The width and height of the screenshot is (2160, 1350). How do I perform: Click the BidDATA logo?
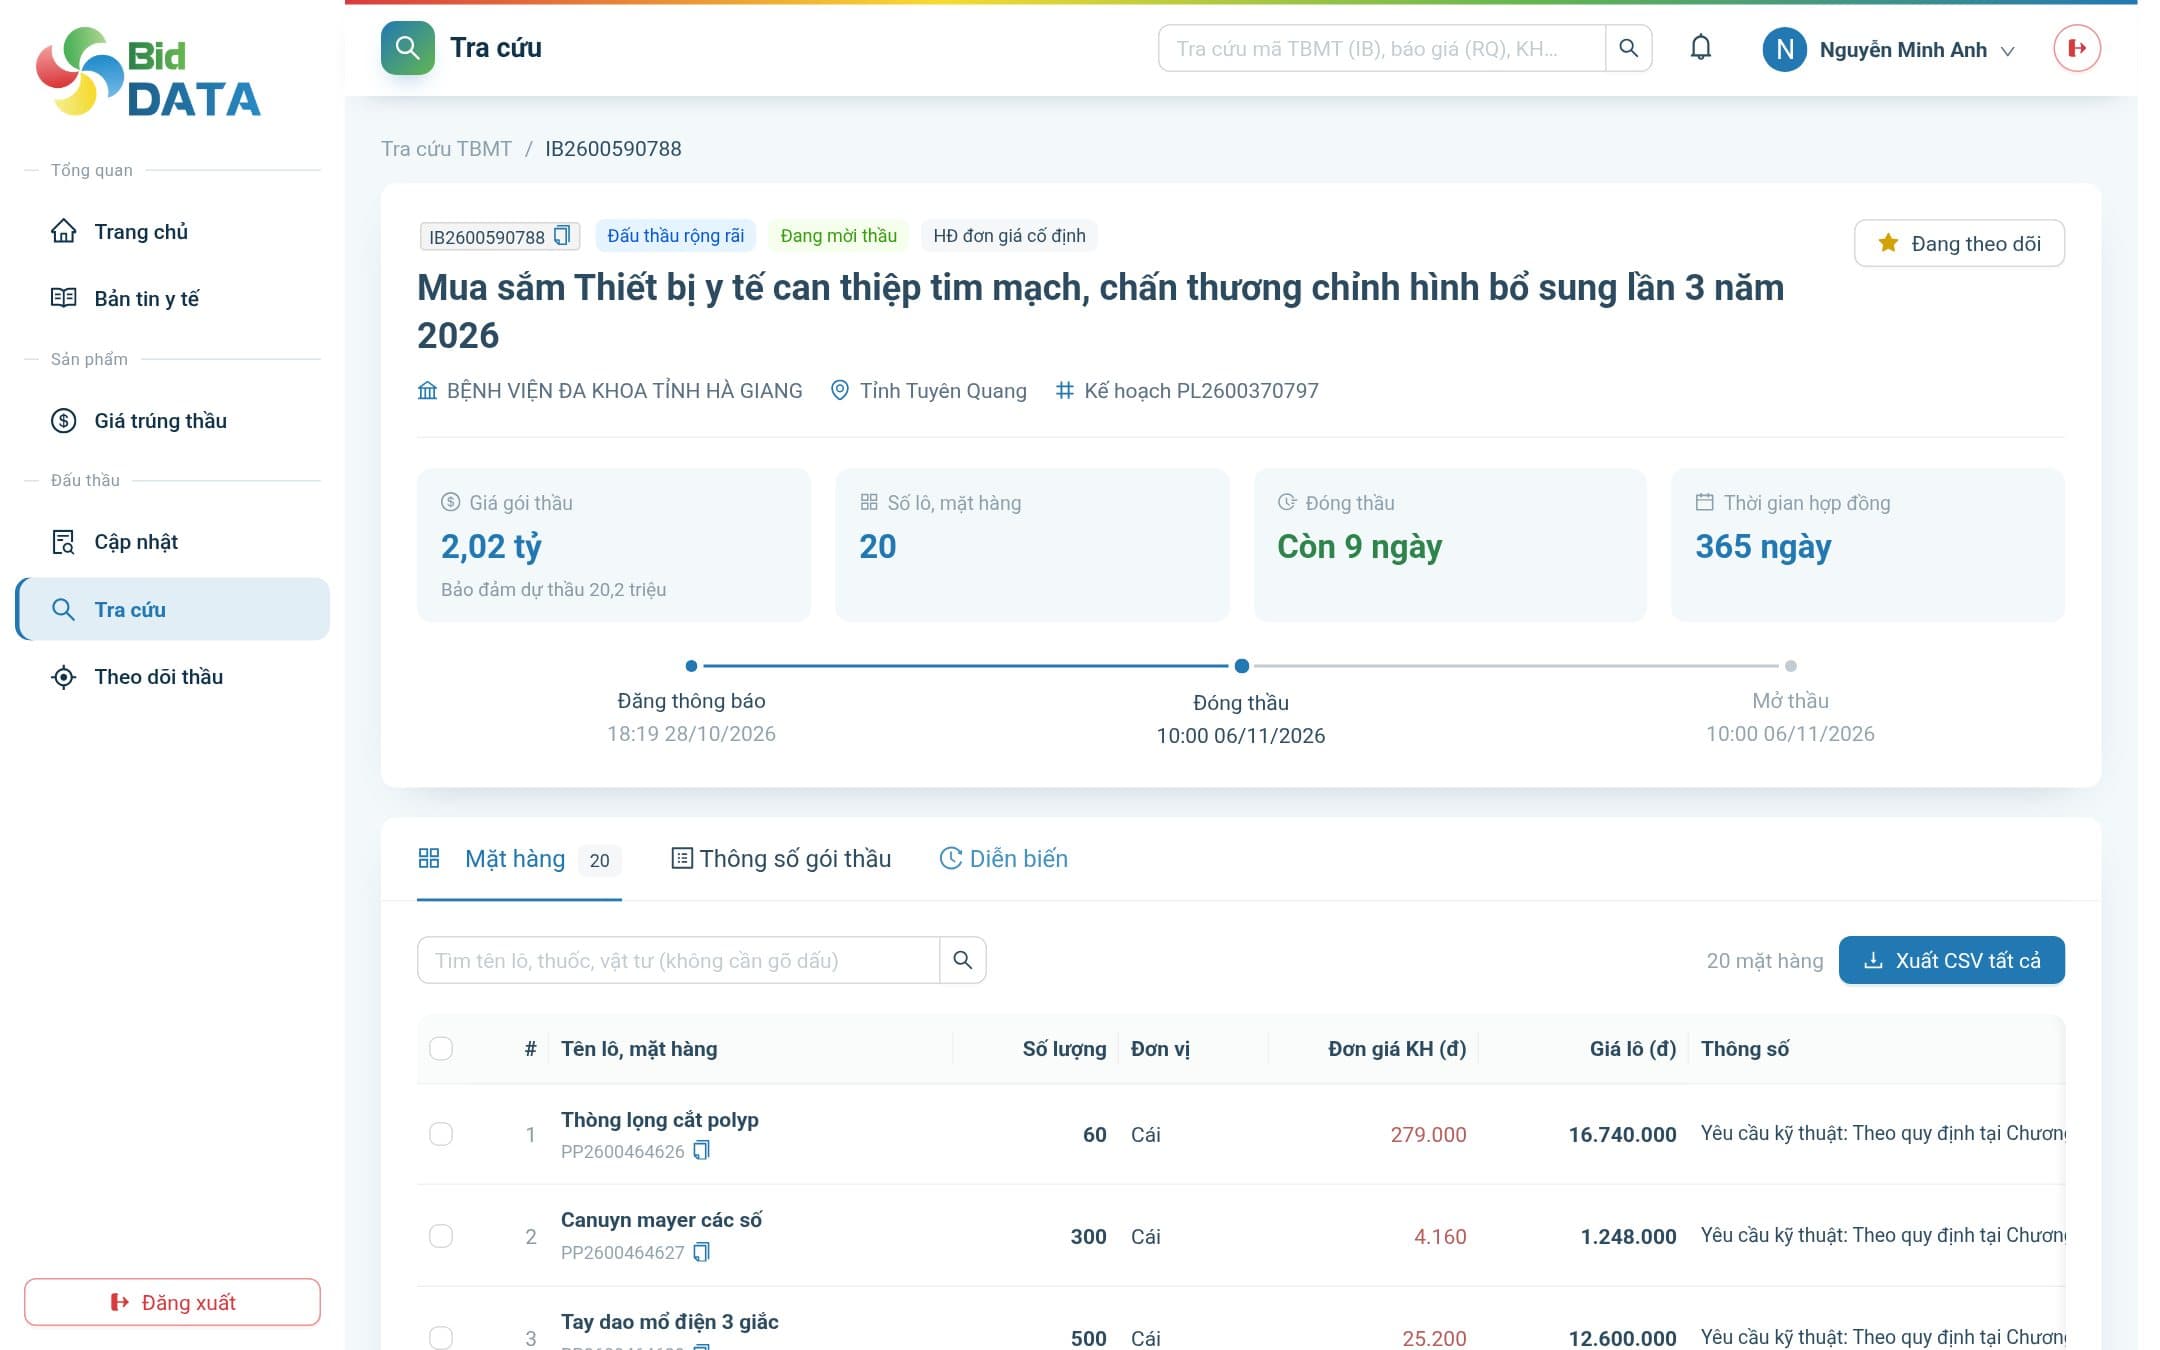pyautogui.click(x=148, y=72)
